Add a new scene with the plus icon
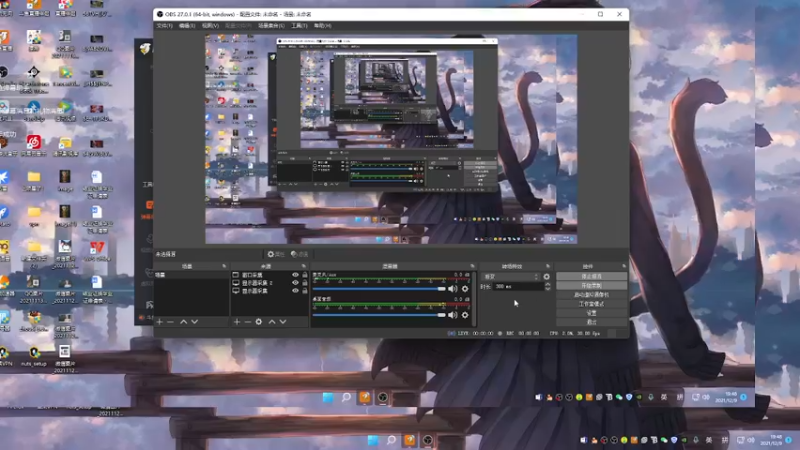The width and height of the screenshot is (800, 450). point(160,322)
